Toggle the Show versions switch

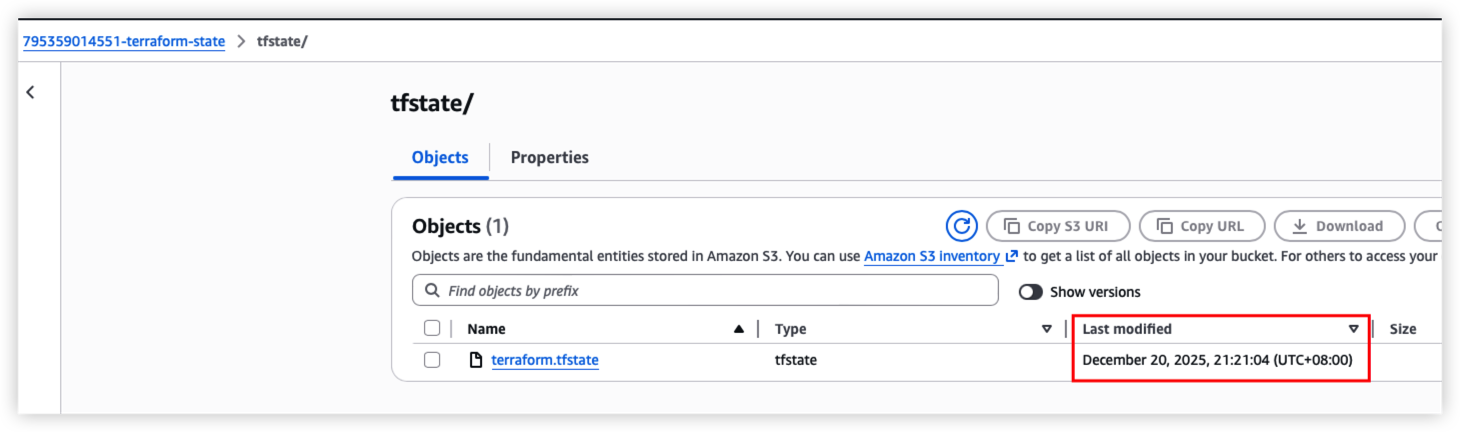(1030, 292)
